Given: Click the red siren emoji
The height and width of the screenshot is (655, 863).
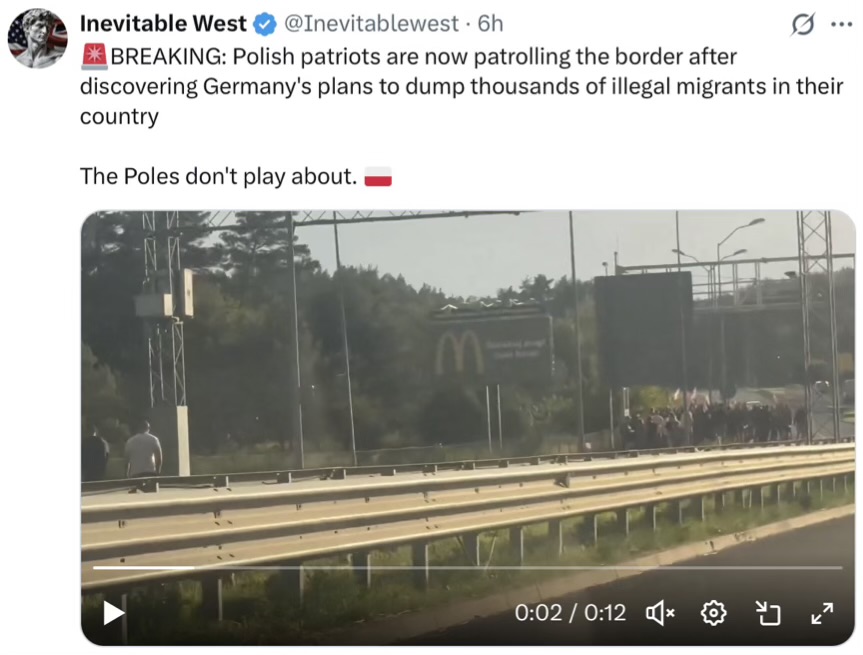Looking at the screenshot, I should tap(94, 57).
